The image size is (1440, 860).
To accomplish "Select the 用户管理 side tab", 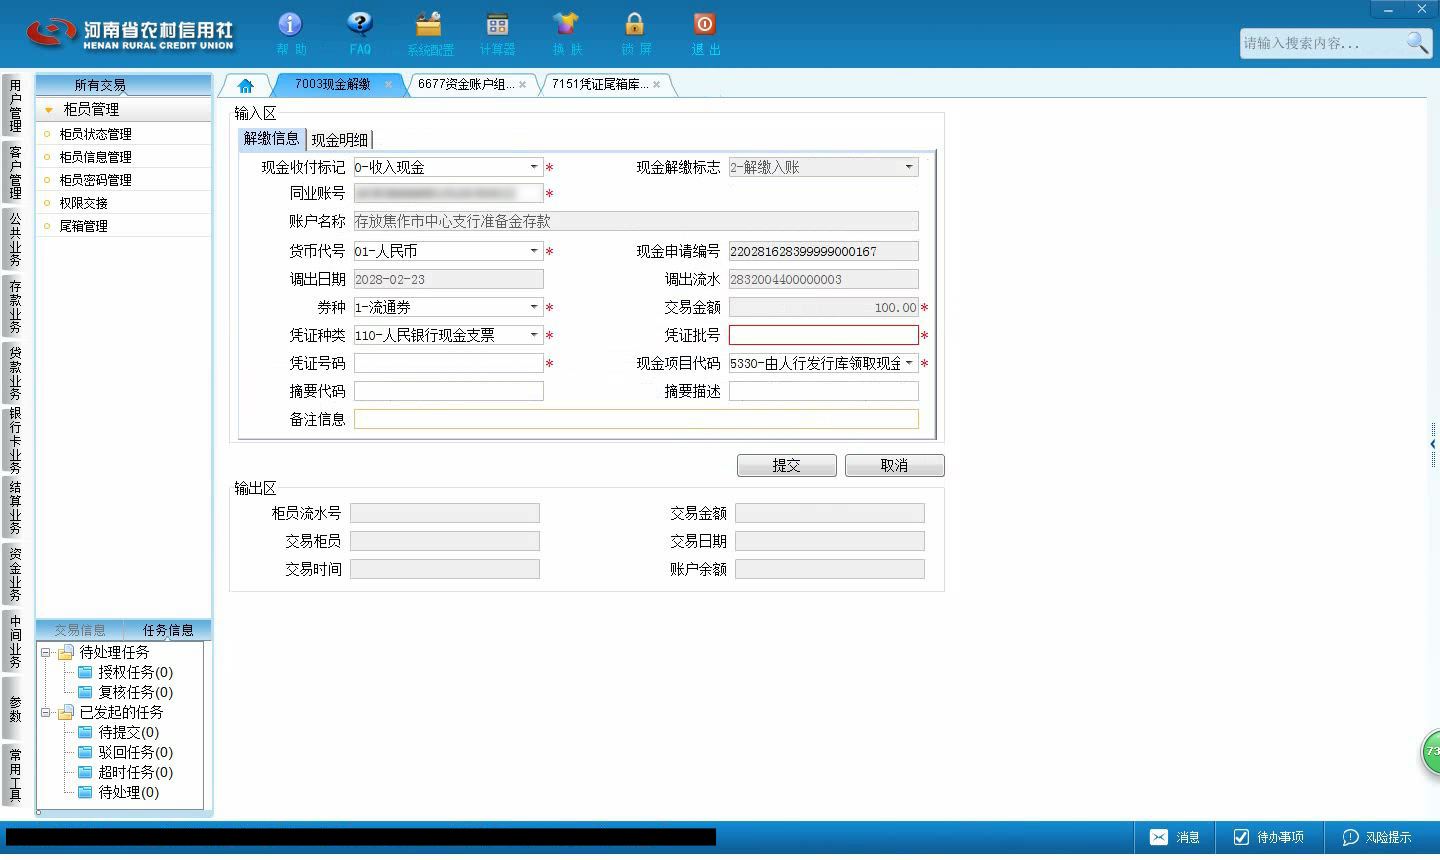I will coord(15,105).
